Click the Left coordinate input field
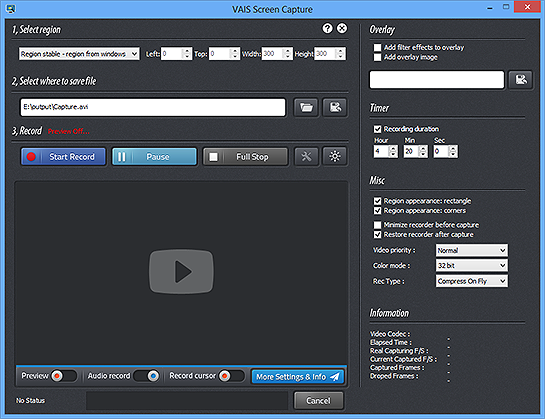Image resolution: width=545 pixels, height=419 pixels. pyautogui.click(x=172, y=54)
